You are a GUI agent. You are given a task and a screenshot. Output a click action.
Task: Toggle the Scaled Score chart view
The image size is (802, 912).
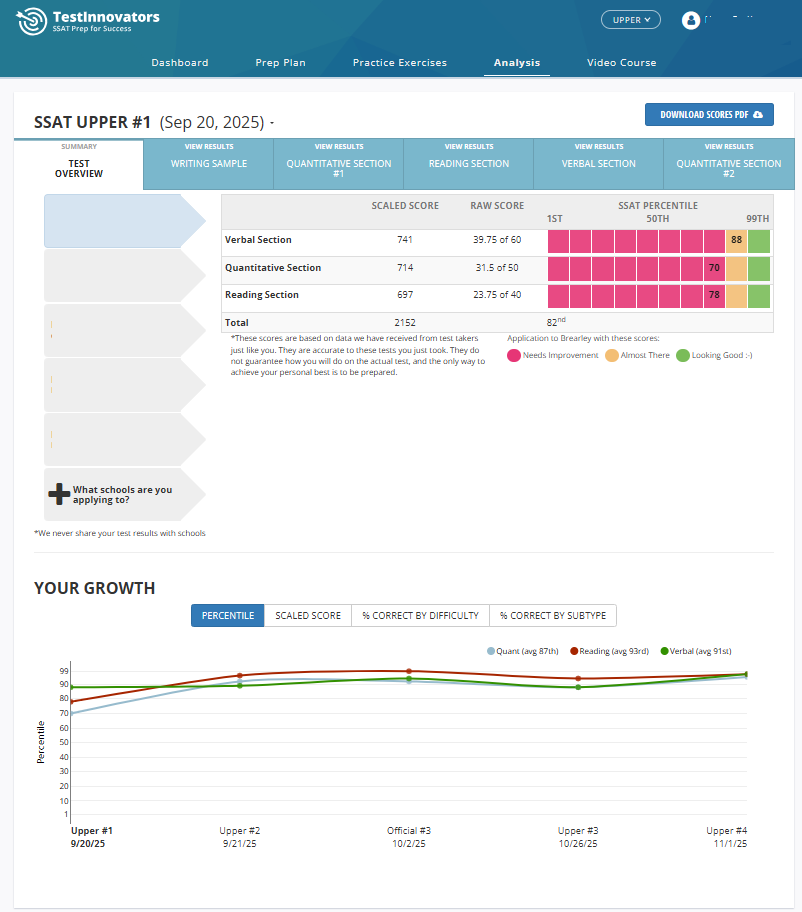coord(308,615)
